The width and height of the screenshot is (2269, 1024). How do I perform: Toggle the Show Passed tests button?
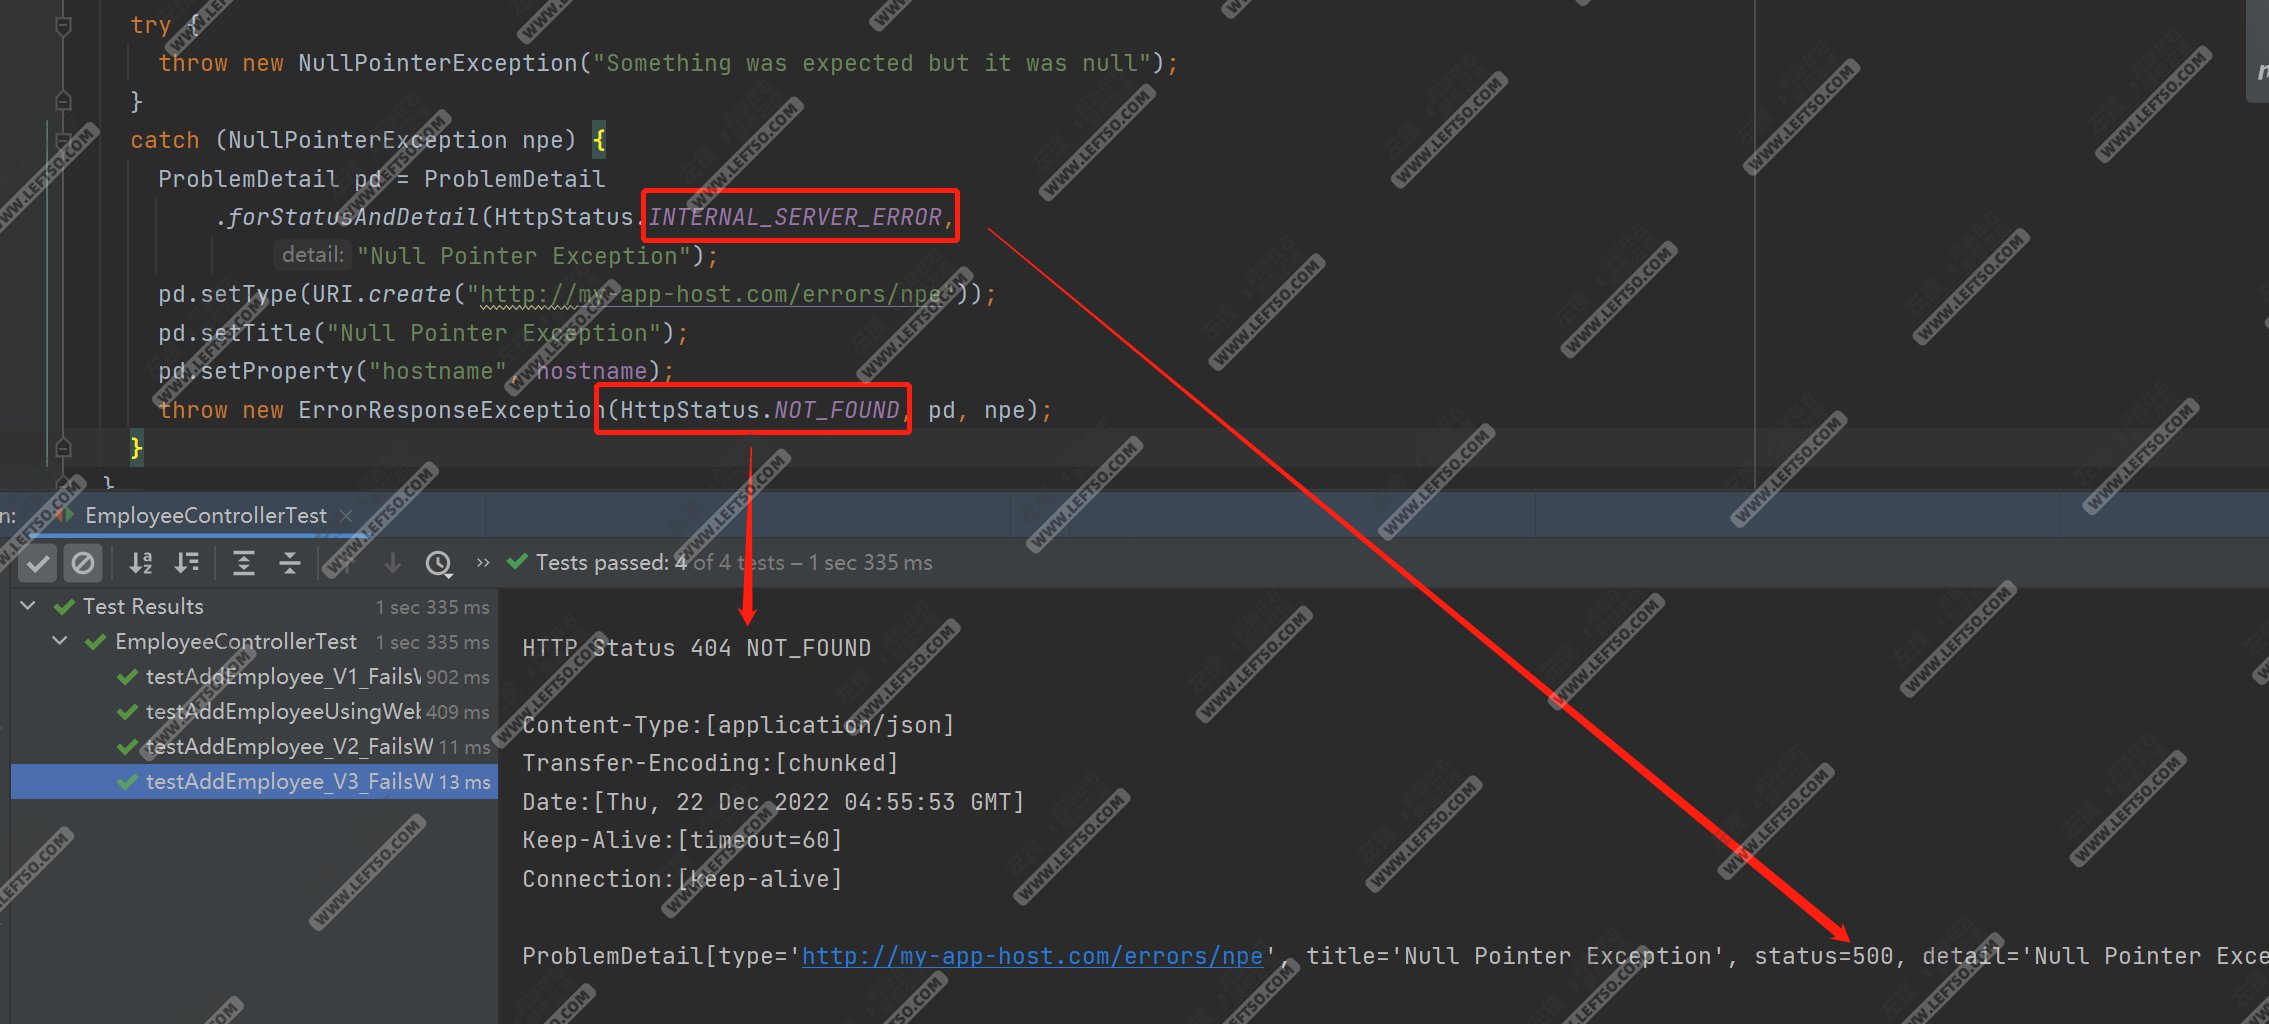[x=38, y=564]
